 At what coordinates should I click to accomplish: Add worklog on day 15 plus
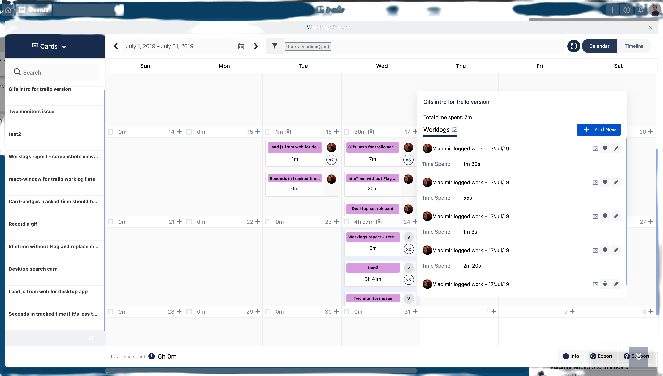(258, 132)
